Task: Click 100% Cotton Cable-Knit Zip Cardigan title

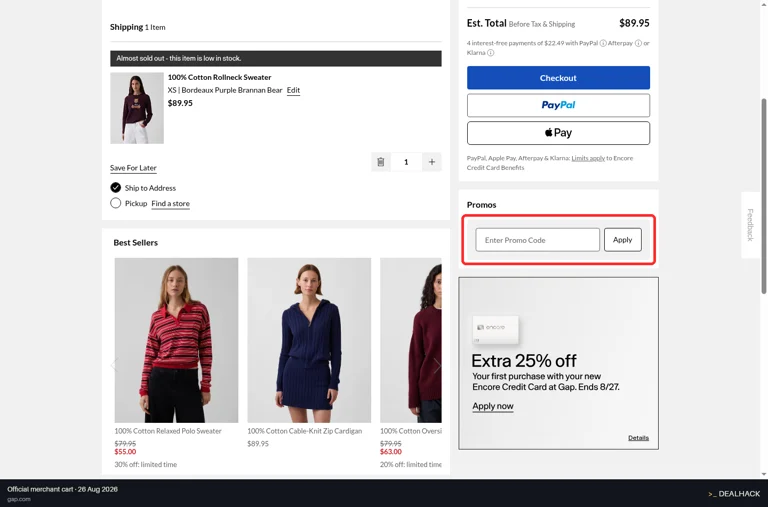Action: (x=305, y=431)
